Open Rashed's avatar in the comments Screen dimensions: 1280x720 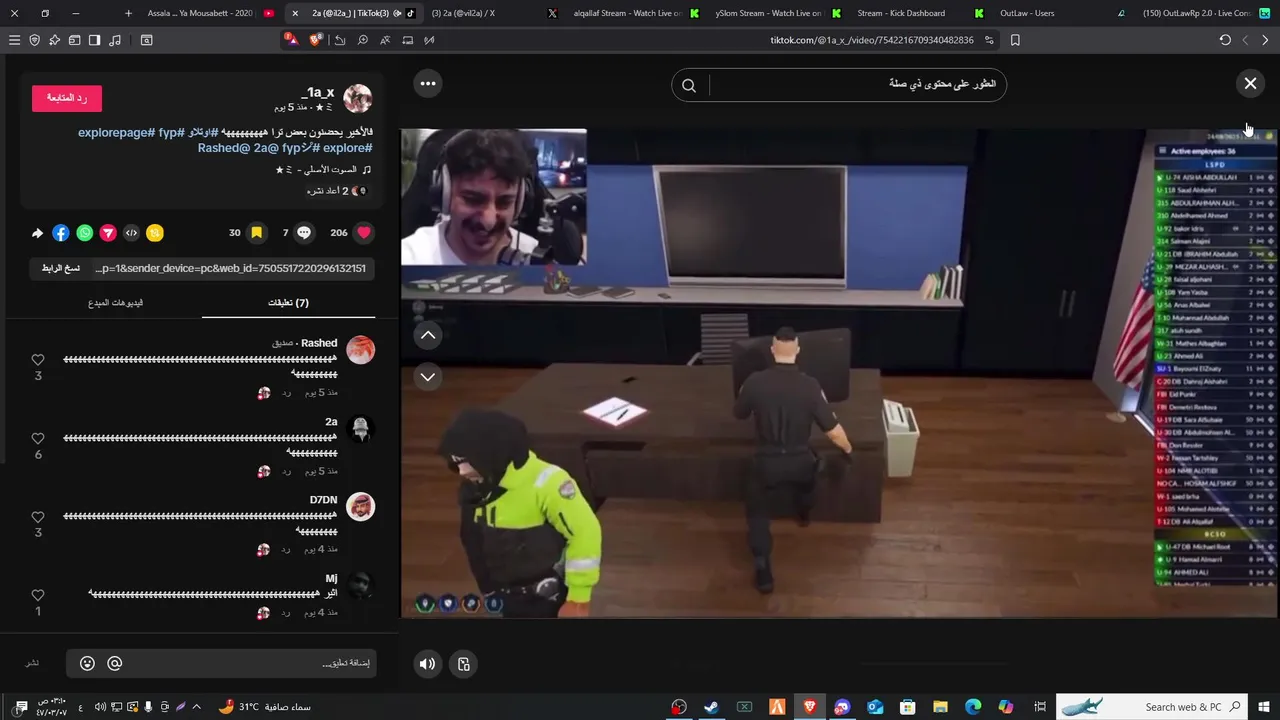coord(360,350)
